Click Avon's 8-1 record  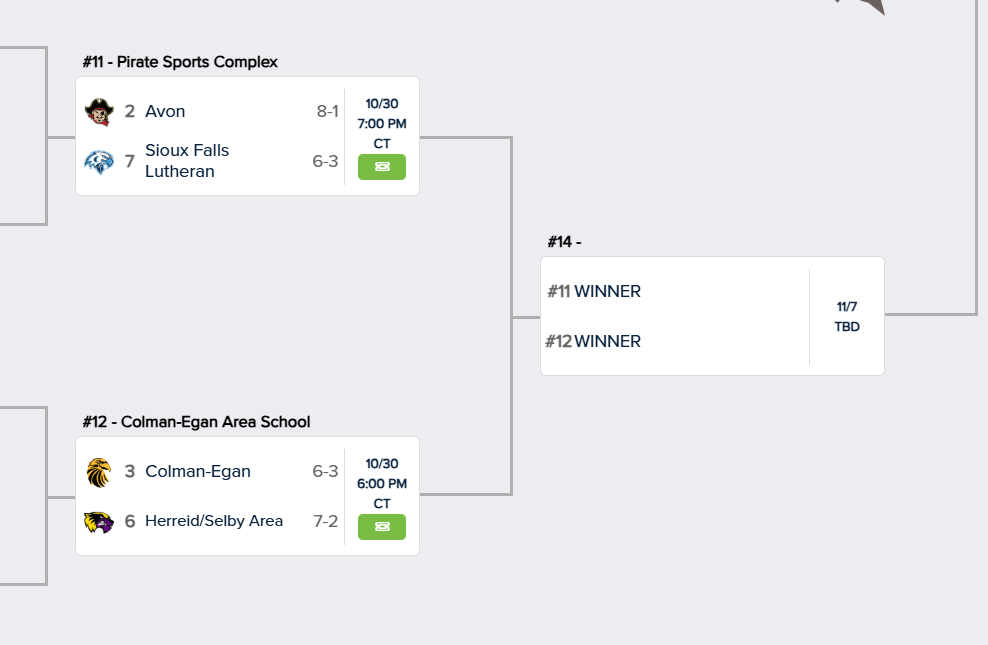pos(328,111)
